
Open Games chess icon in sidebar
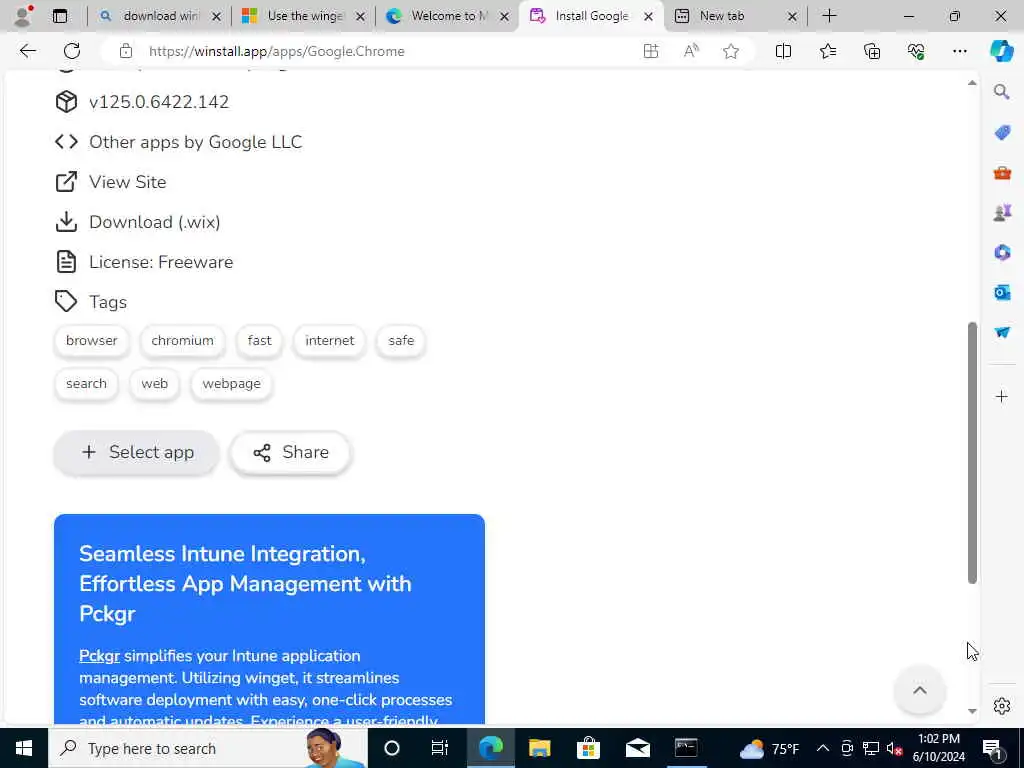click(x=1002, y=212)
